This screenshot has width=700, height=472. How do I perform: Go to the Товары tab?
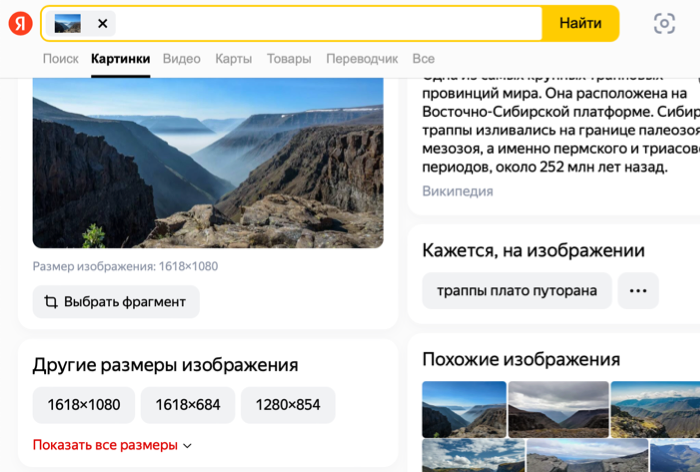pyautogui.click(x=289, y=59)
